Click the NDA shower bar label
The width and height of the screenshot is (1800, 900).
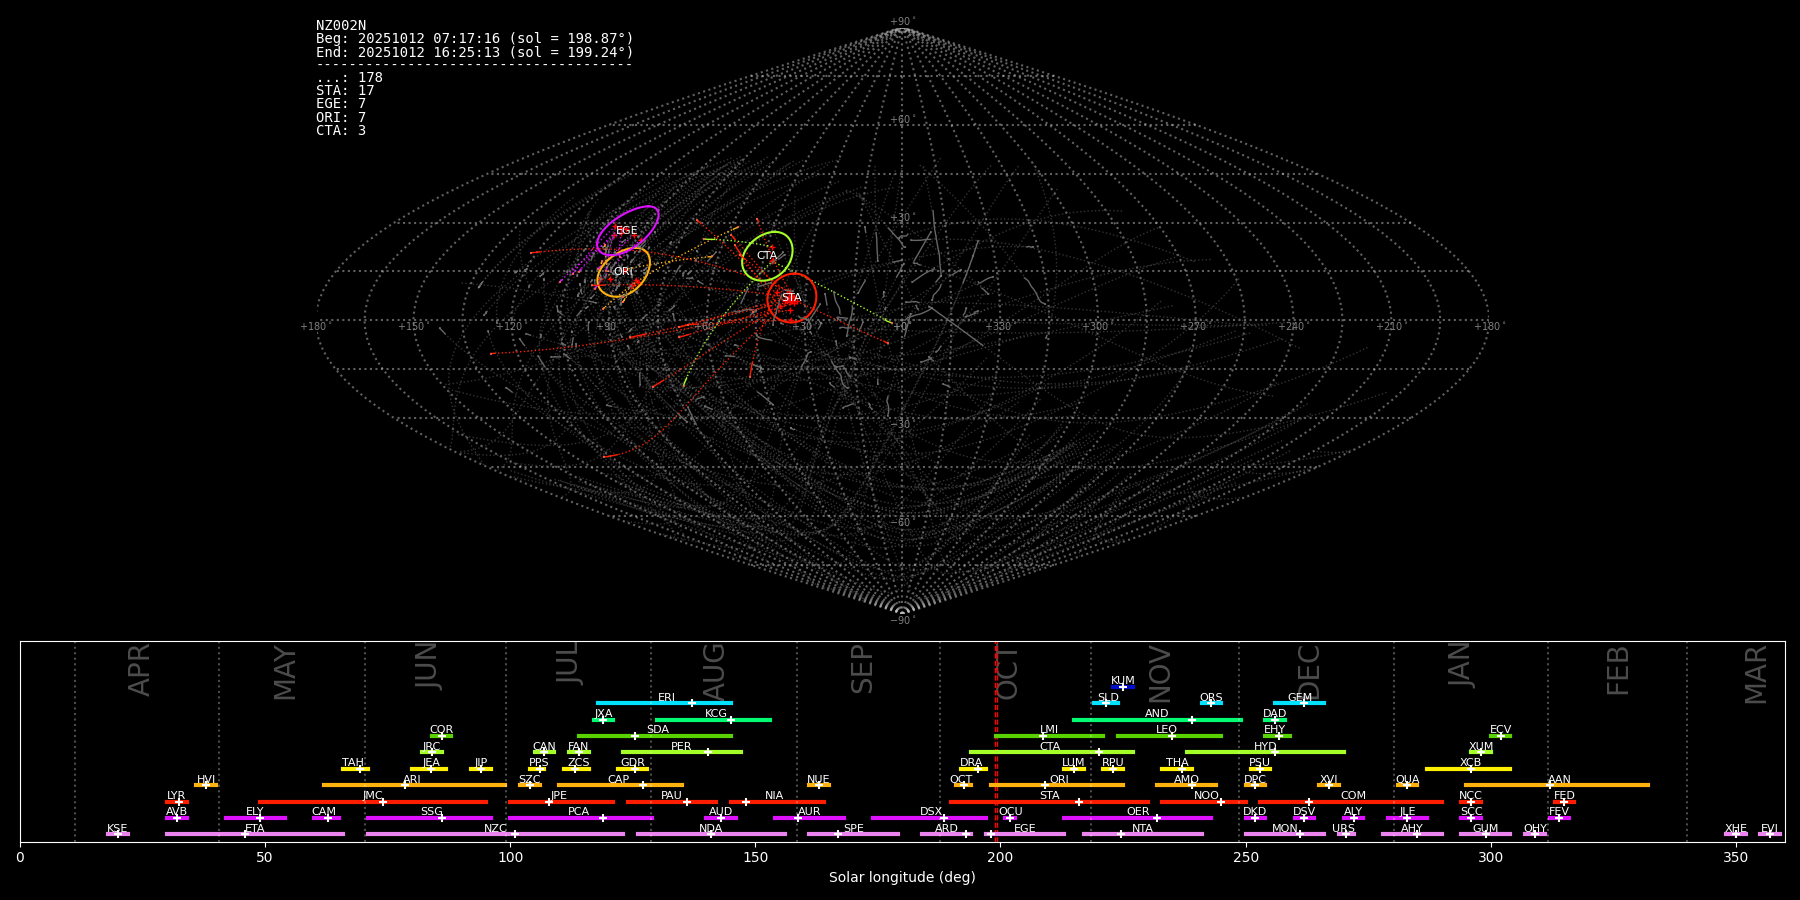(x=710, y=829)
